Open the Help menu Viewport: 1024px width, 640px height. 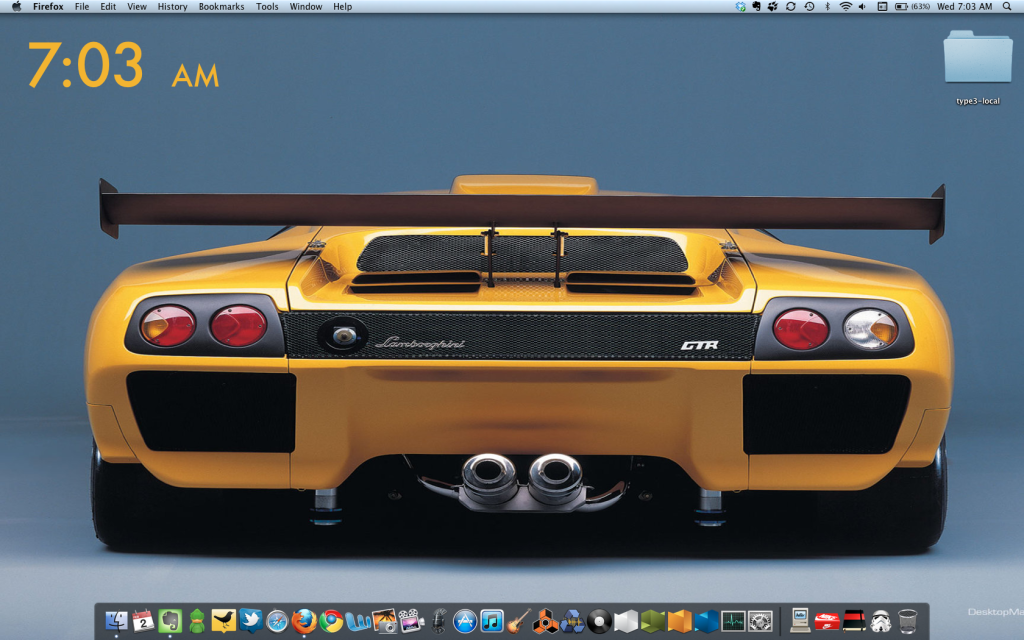click(x=342, y=7)
